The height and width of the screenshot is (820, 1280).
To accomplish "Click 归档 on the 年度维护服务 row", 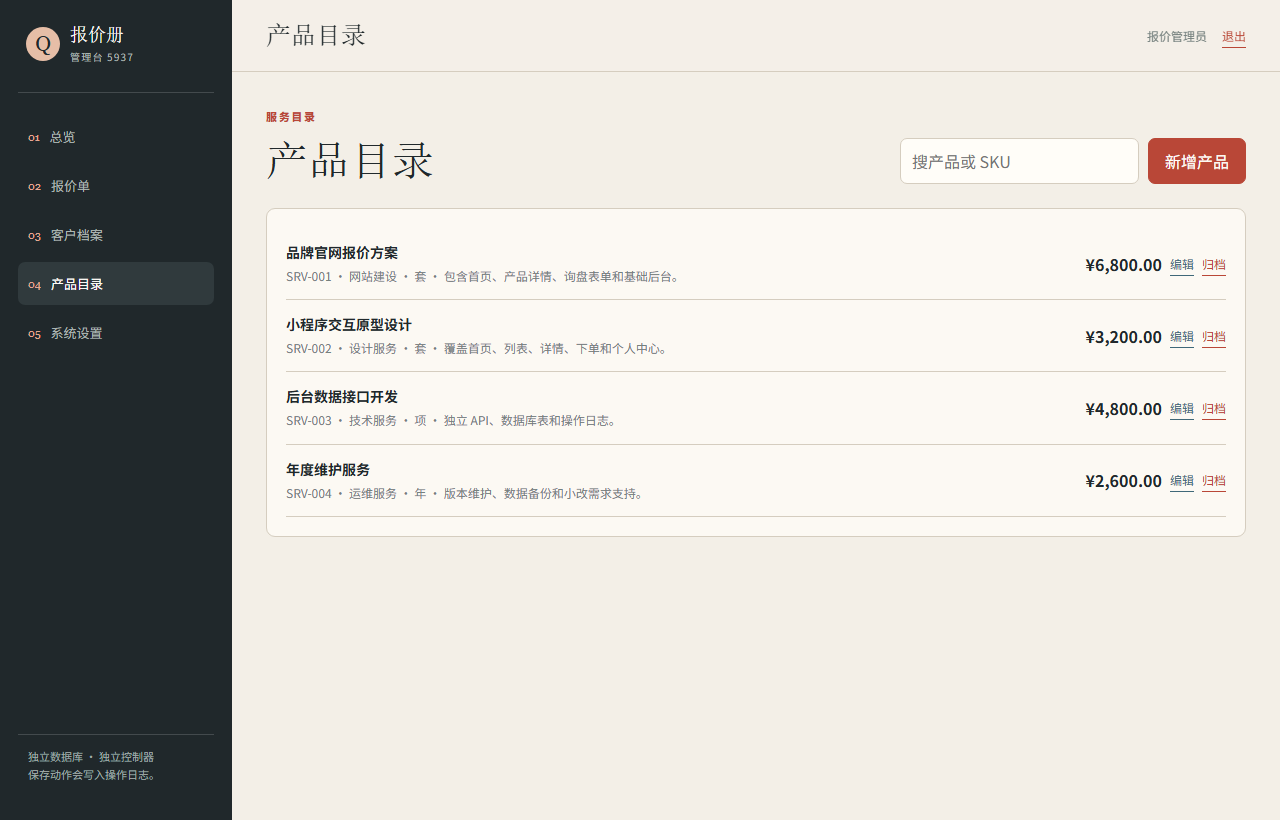I will (x=1214, y=481).
